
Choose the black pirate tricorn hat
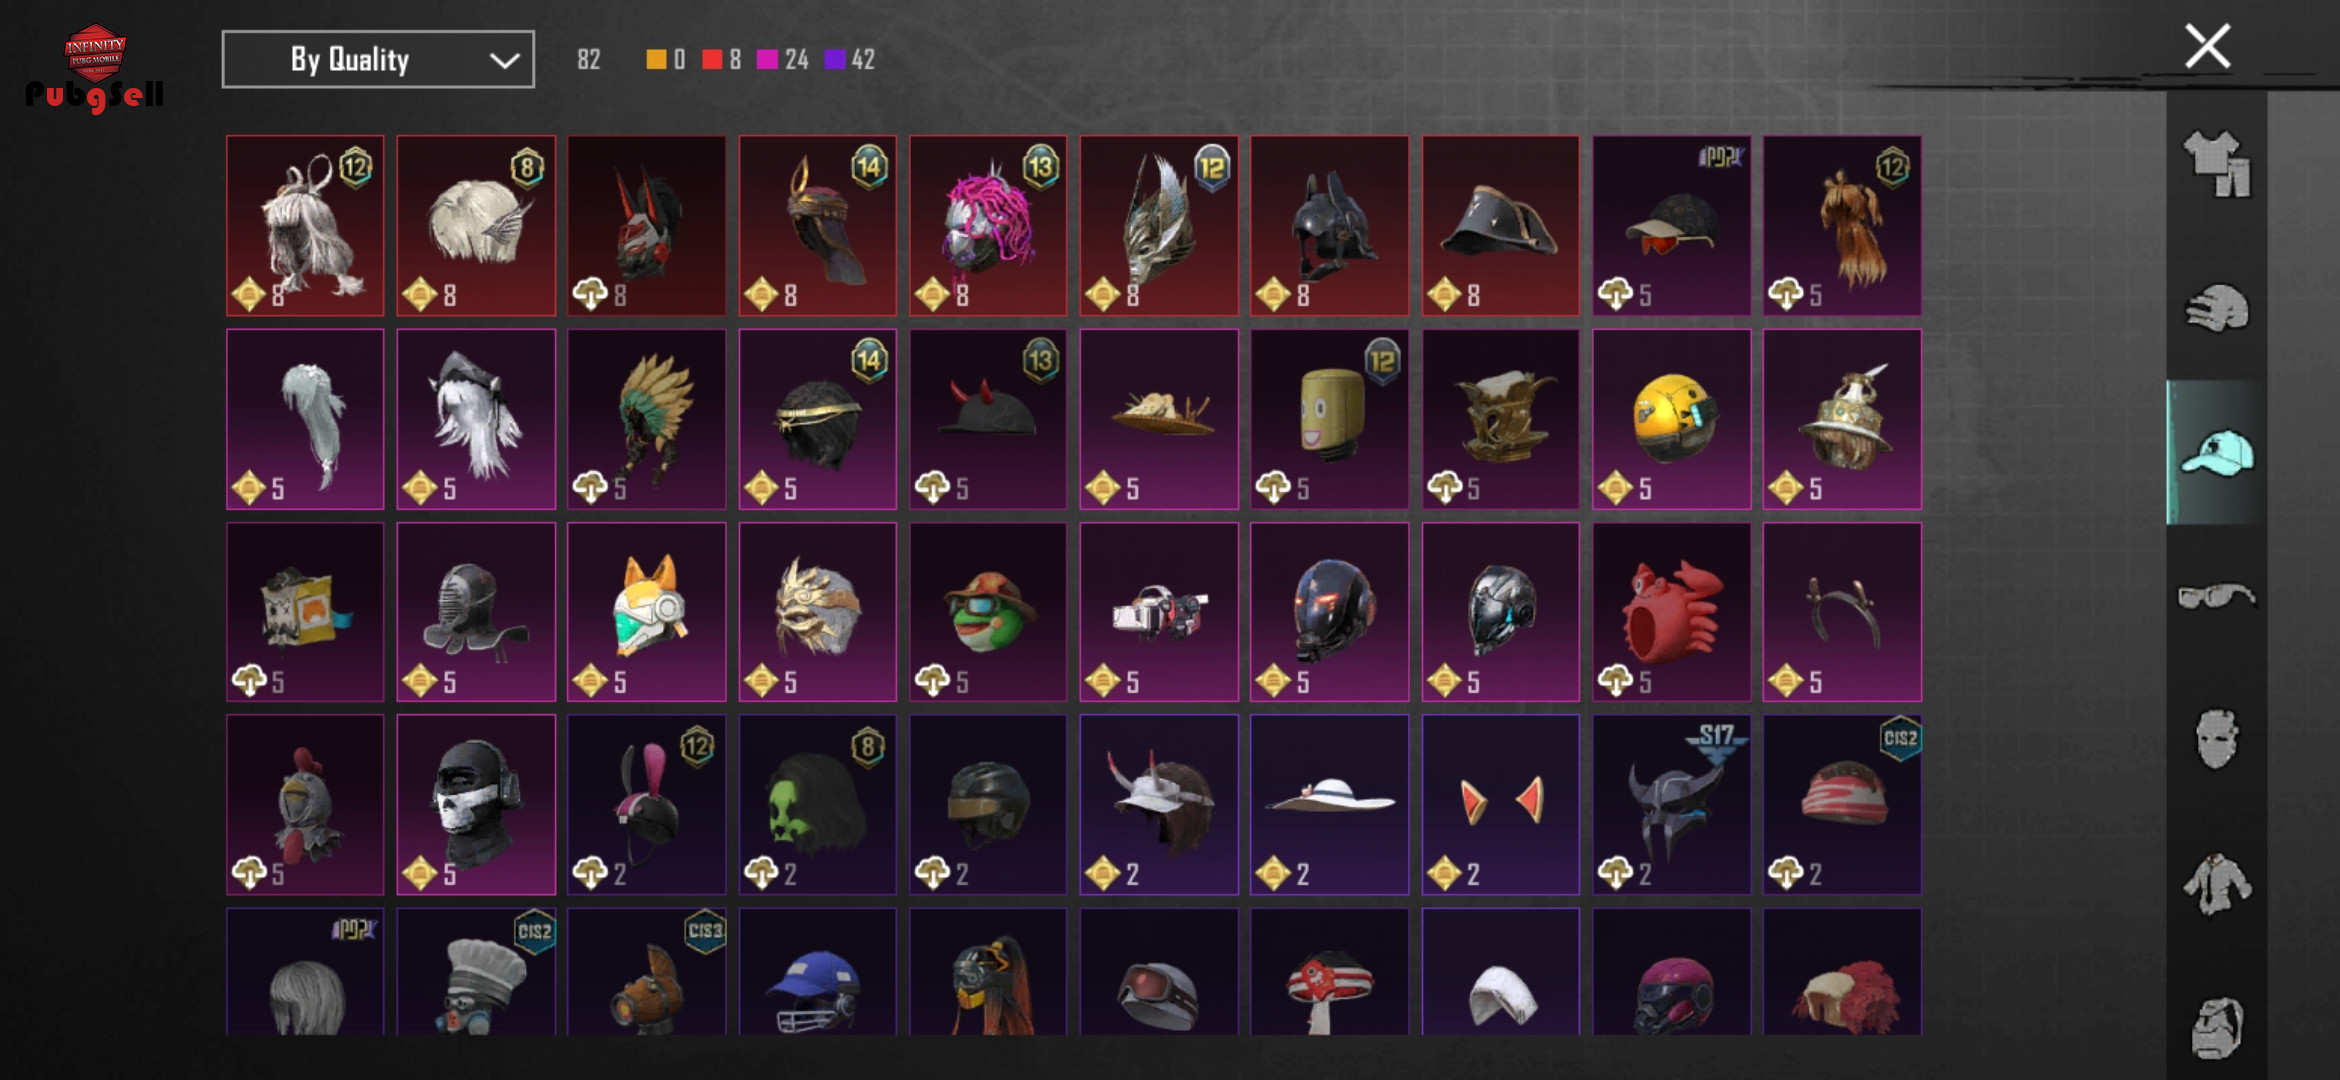pyautogui.click(x=1500, y=226)
